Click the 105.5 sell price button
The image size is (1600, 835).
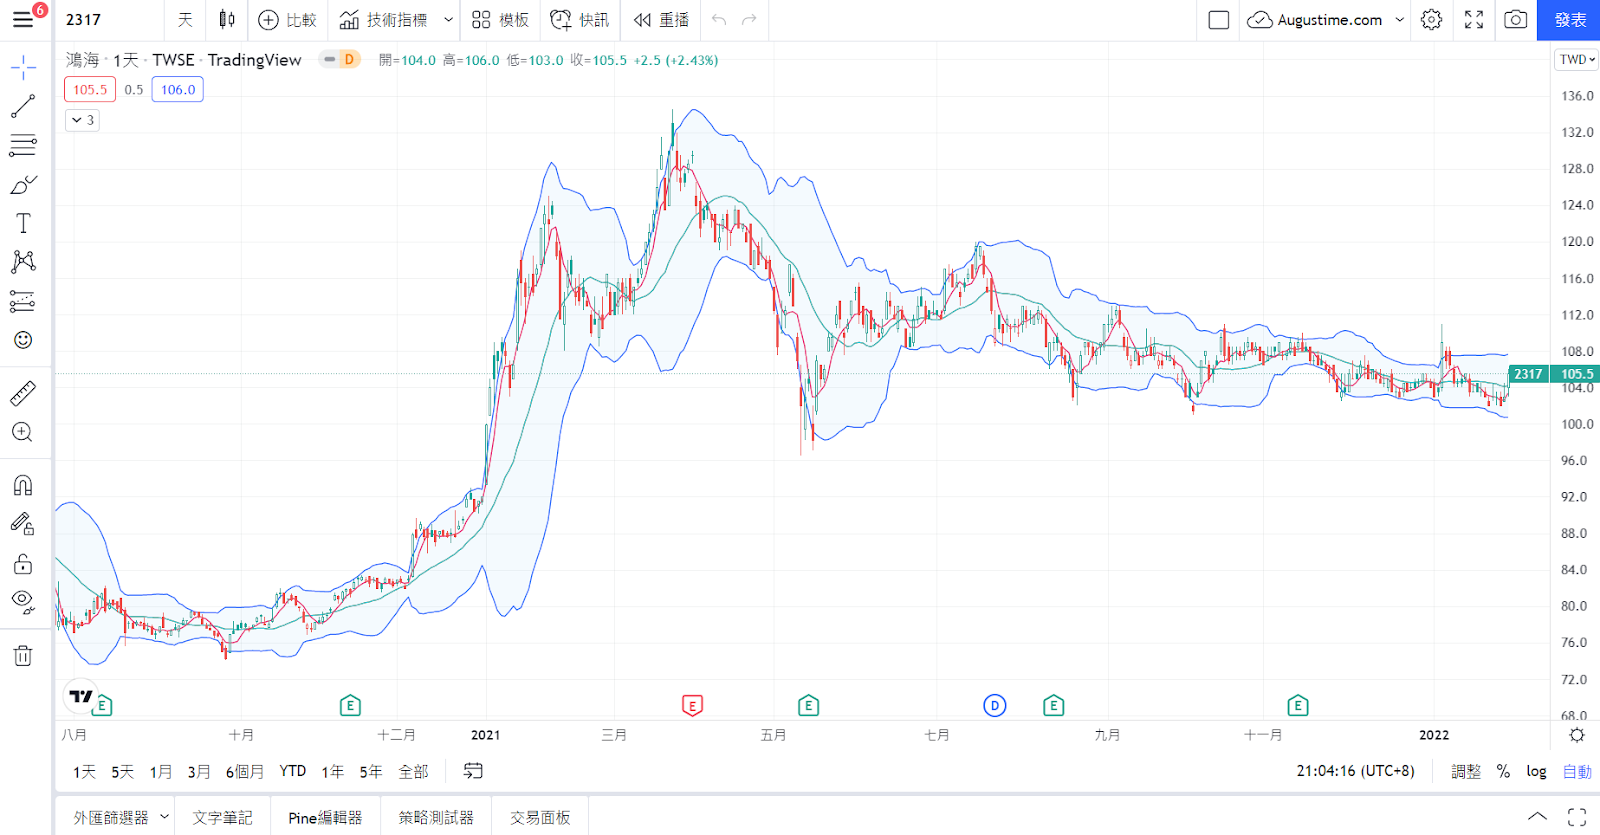pyautogui.click(x=90, y=90)
